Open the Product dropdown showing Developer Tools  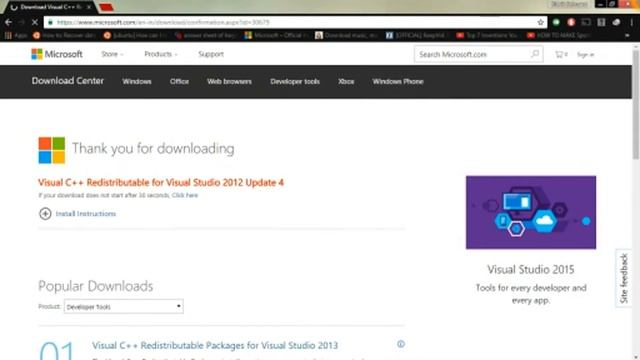[x=124, y=307]
